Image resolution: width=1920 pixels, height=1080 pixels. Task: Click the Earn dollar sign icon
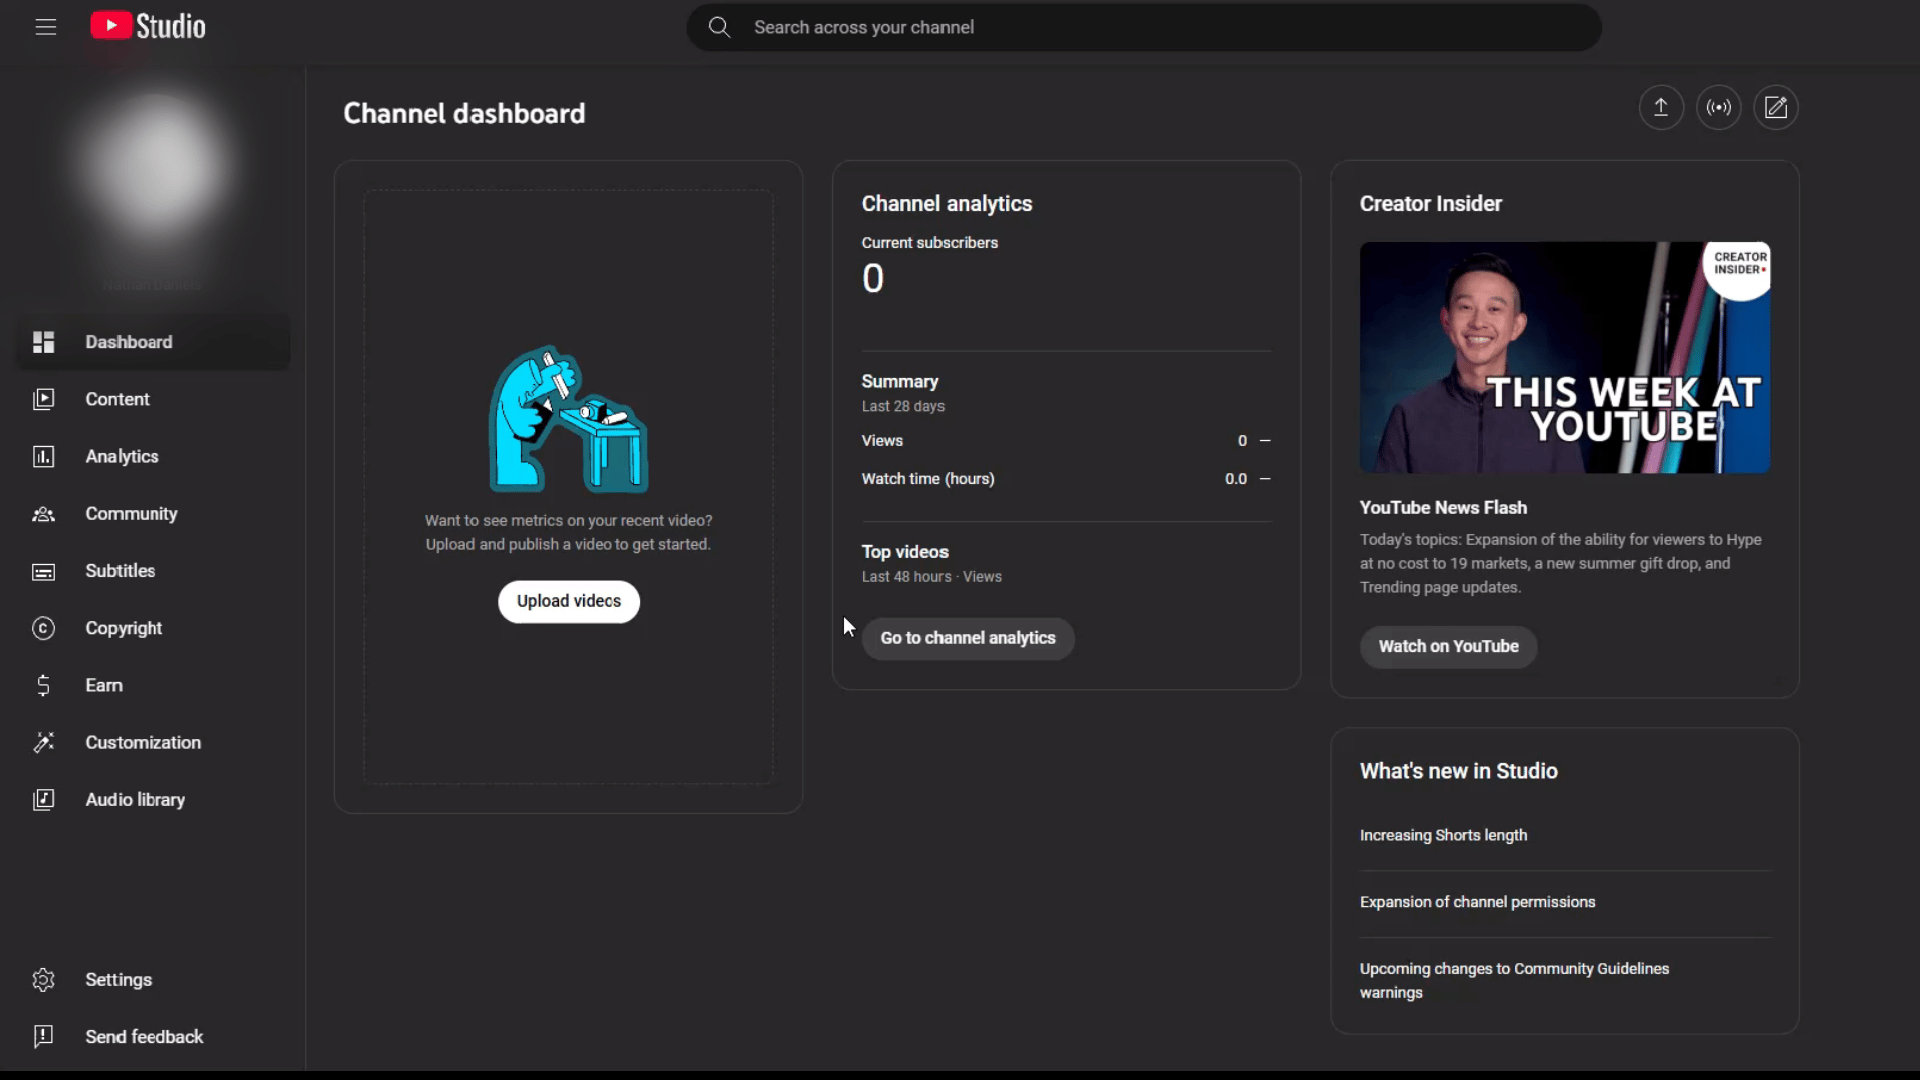pos(43,685)
